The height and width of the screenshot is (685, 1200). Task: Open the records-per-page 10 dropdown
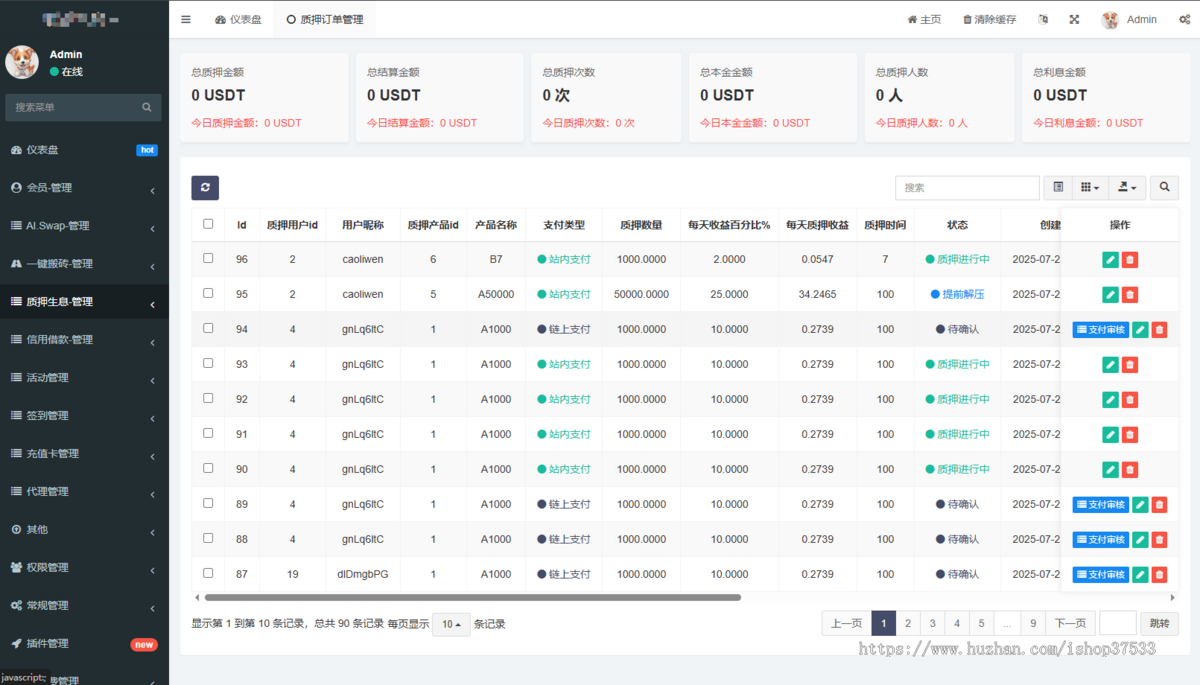tap(452, 624)
